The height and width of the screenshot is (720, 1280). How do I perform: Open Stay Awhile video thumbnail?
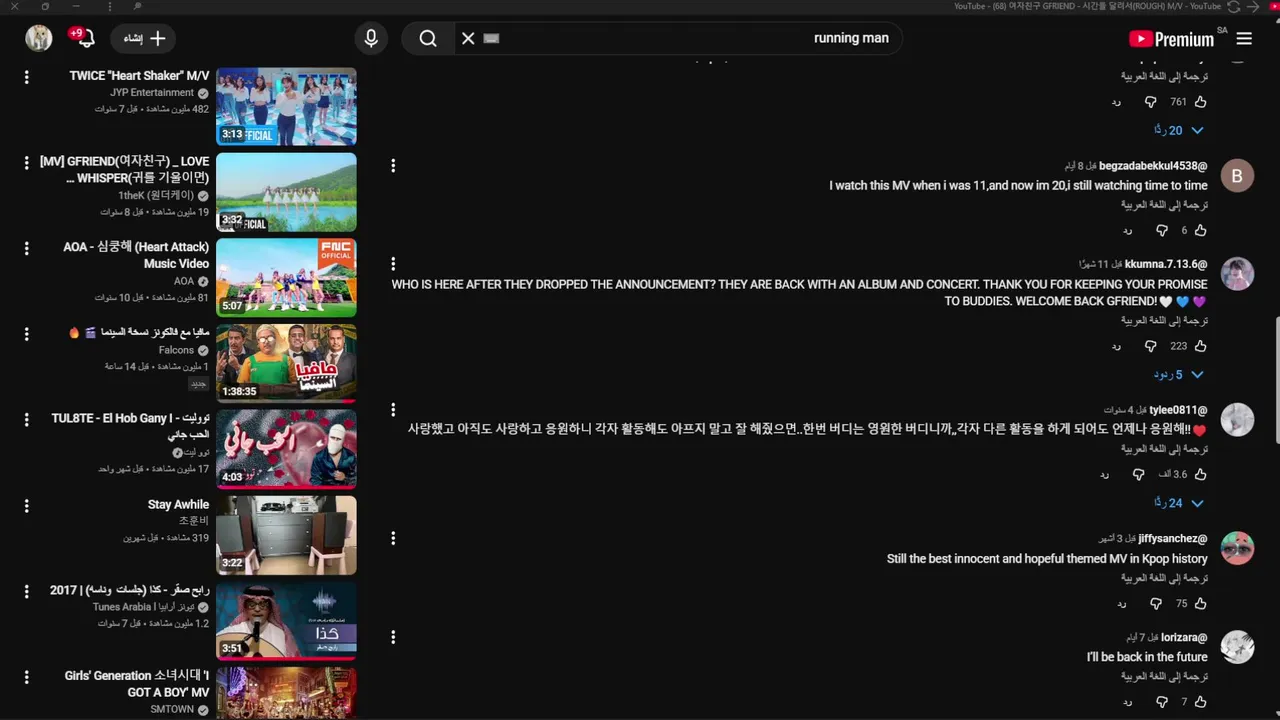click(286, 535)
